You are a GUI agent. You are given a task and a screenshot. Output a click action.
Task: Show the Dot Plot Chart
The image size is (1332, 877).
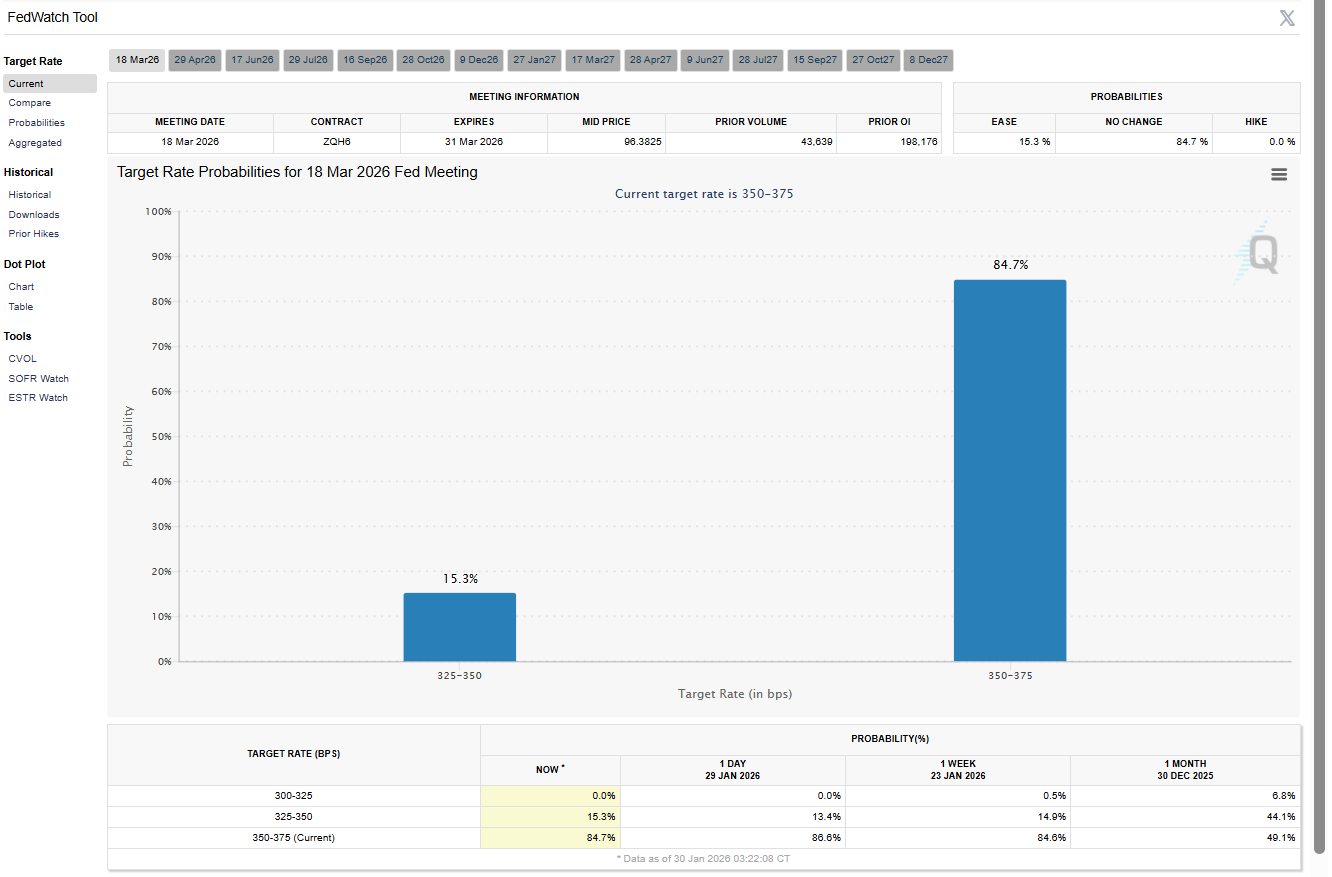pos(21,287)
